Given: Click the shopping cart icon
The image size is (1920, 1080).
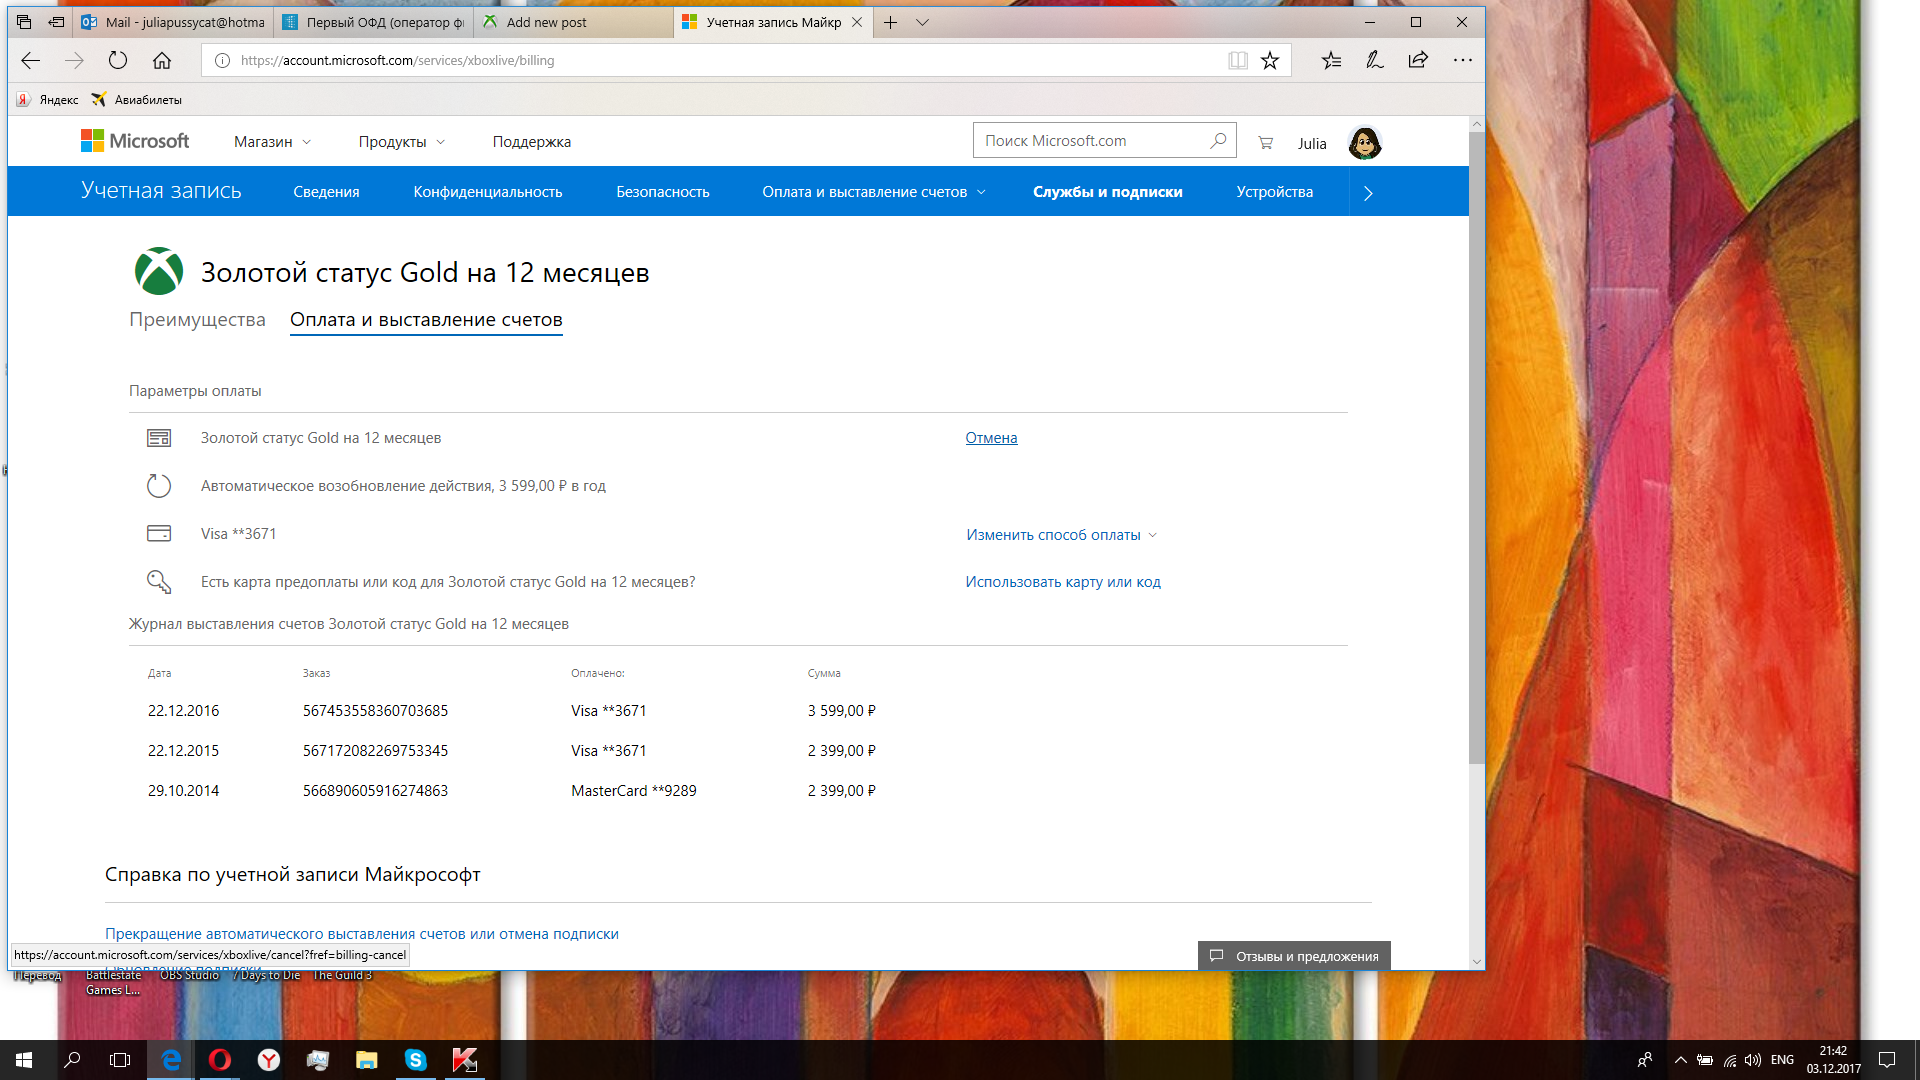Looking at the screenshot, I should tap(1265, 143).
